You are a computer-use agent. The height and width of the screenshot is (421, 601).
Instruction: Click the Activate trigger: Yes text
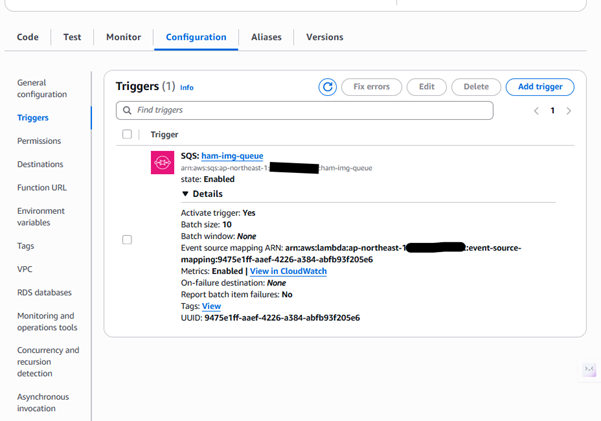[x=218, y=213]
